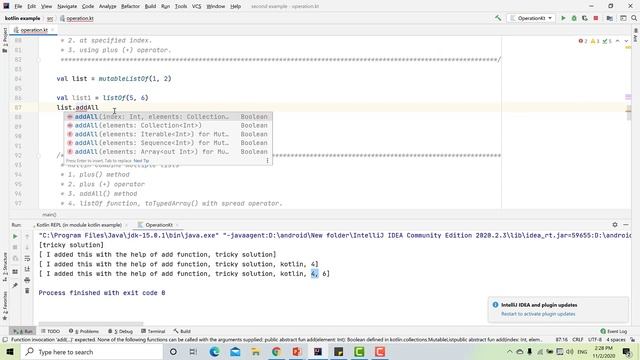Switch to the Kotlin REPL run tab

click(x=79, y=225)
